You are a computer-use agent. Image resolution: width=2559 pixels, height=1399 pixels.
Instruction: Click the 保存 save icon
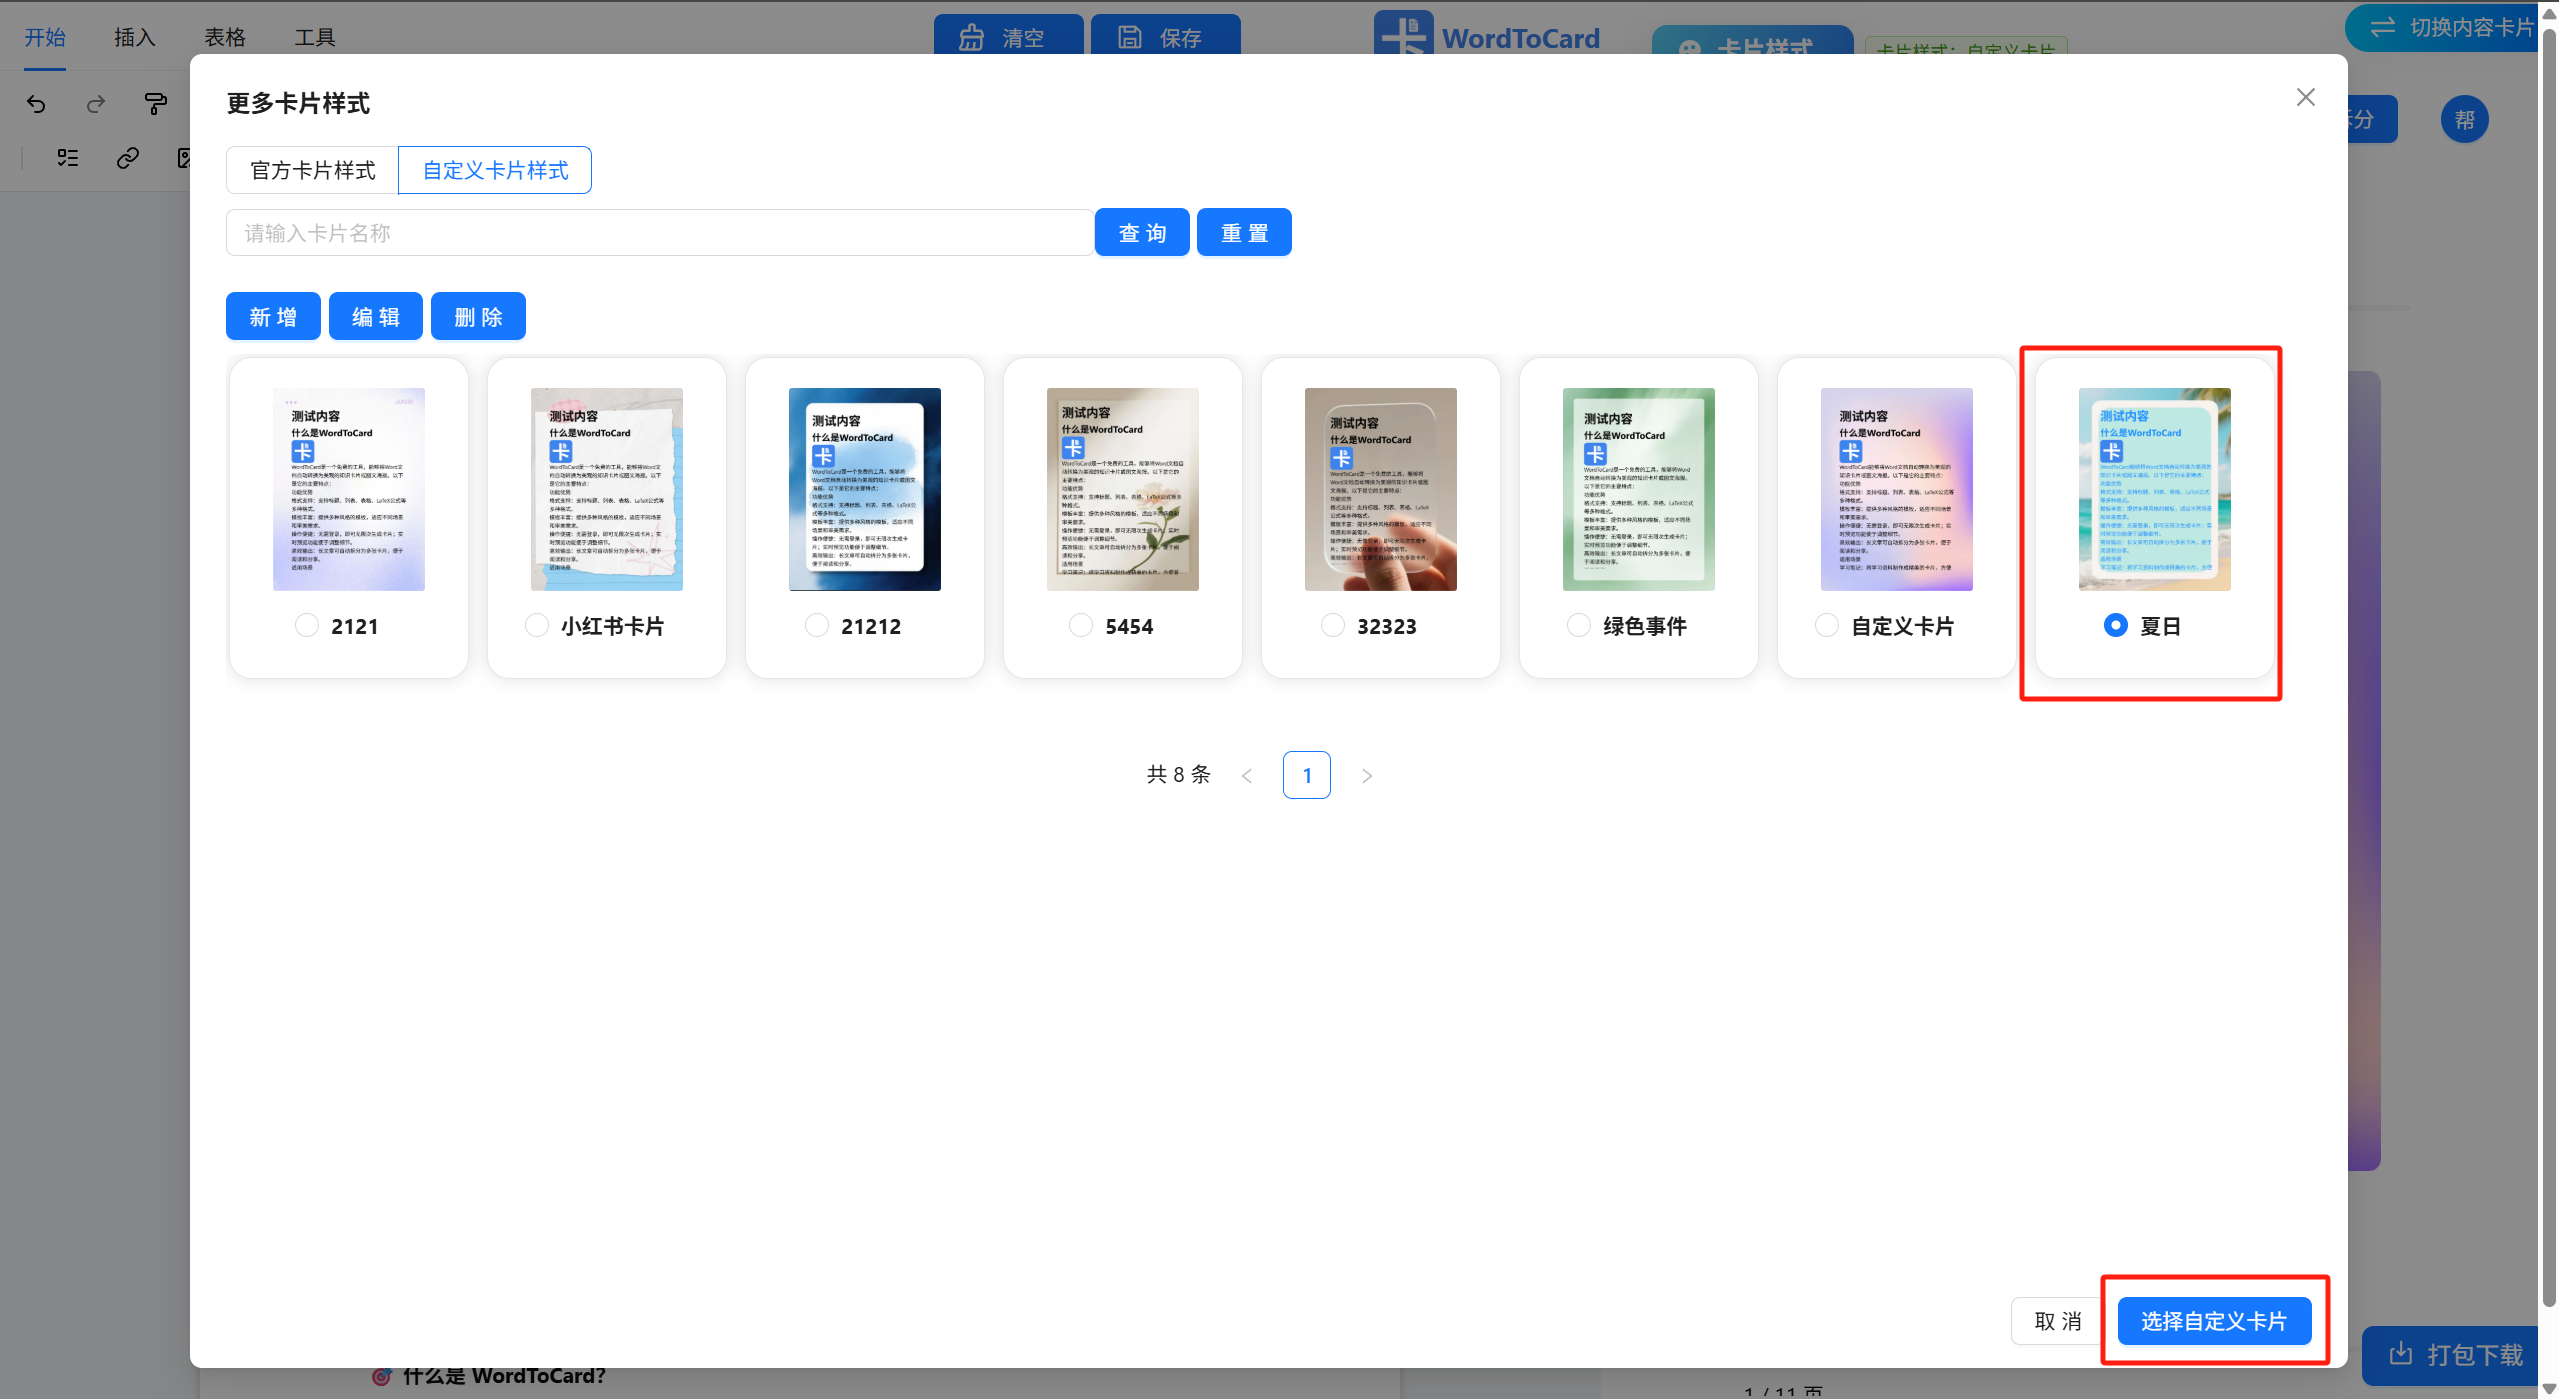pos(1128,37)
